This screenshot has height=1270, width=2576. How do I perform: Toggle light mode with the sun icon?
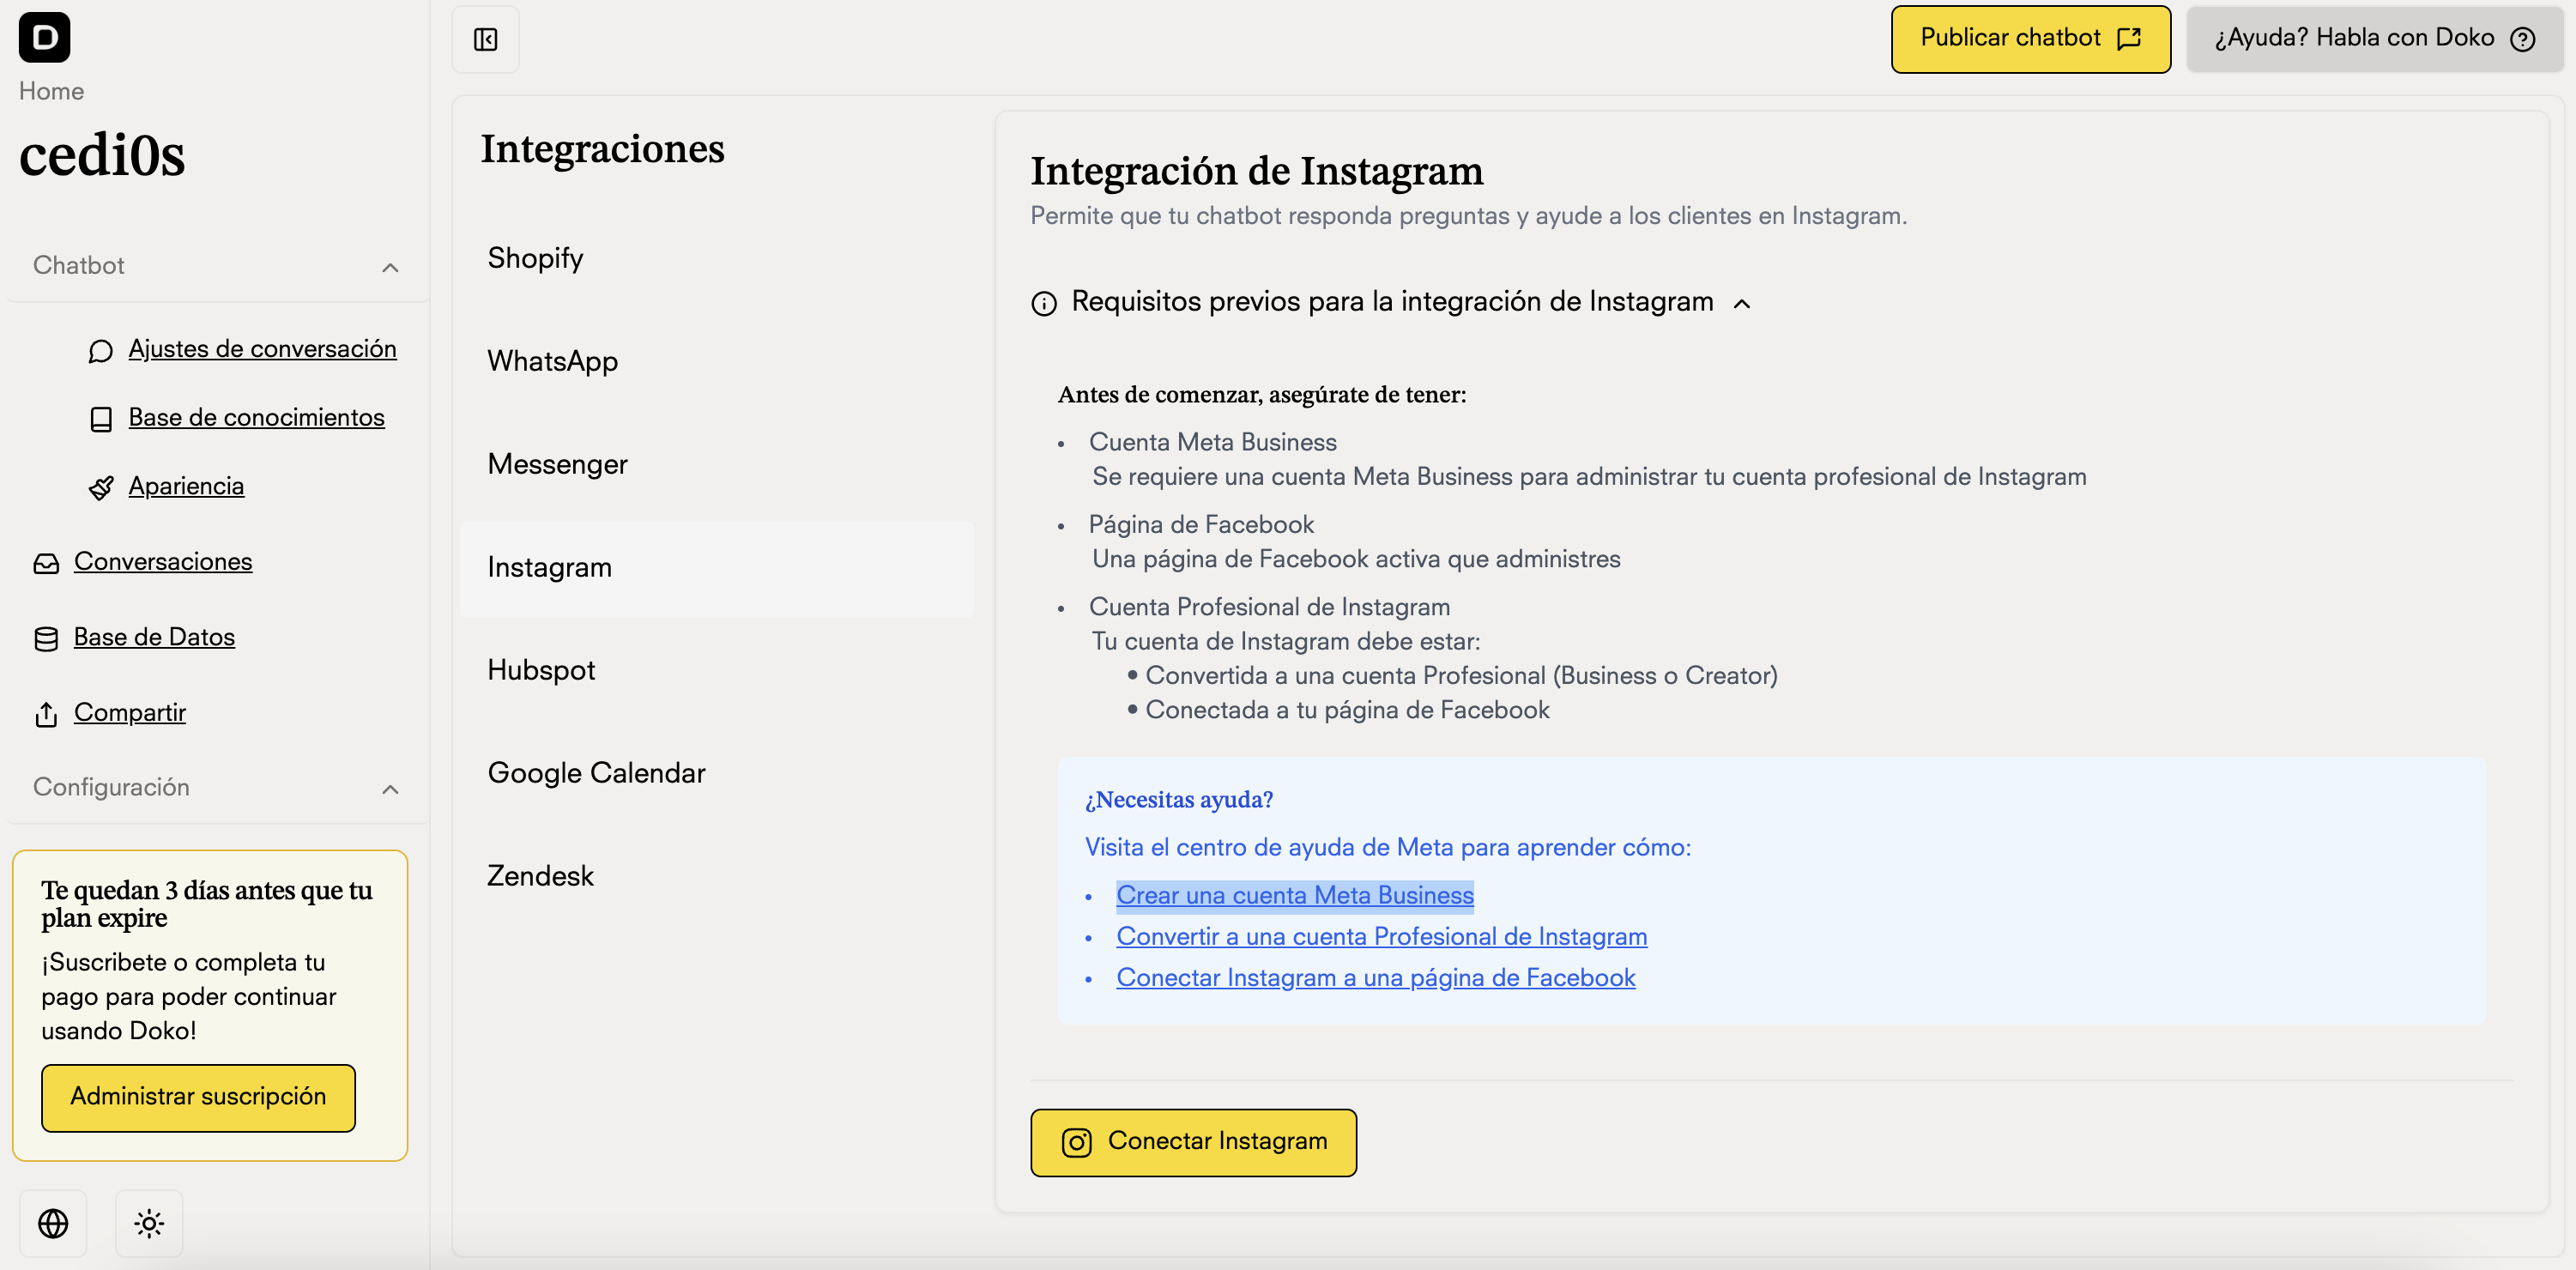tap(148, 1223)
